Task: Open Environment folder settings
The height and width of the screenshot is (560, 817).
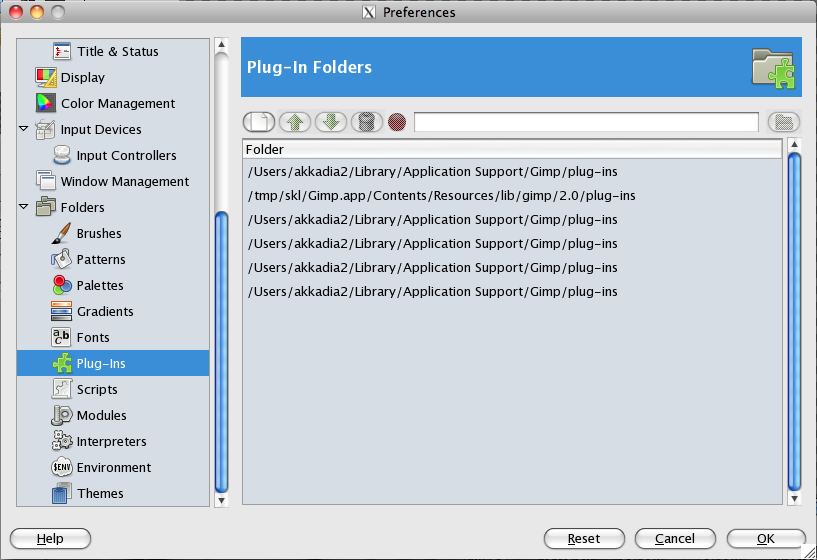Action: (x=114, y=468)
